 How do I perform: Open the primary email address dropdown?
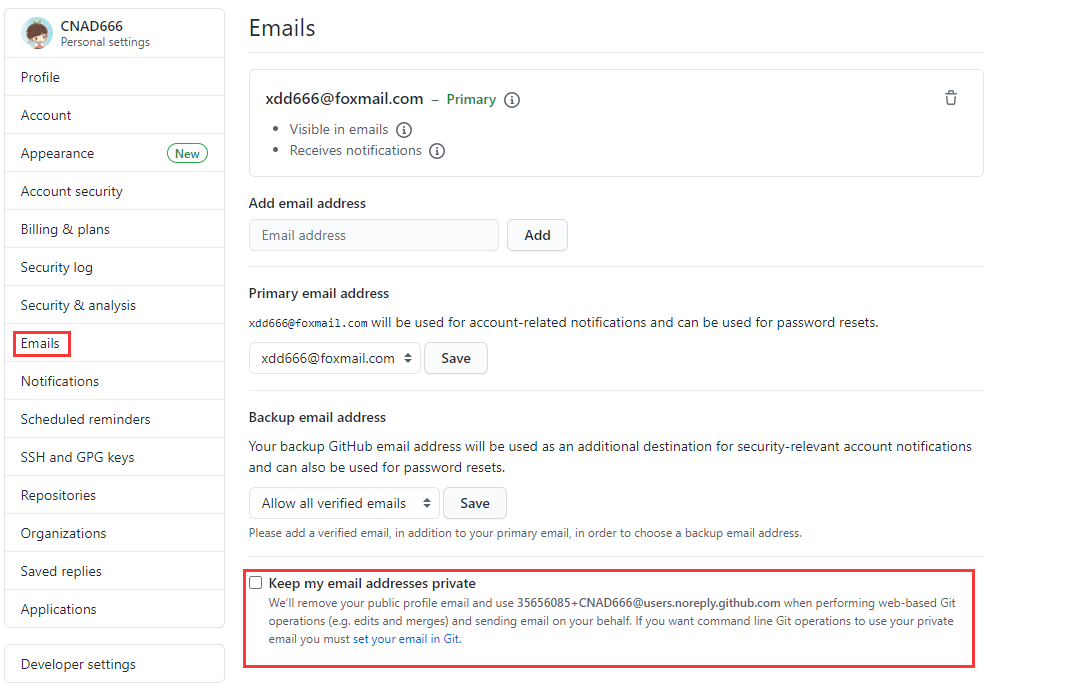[x=335, y=358]
